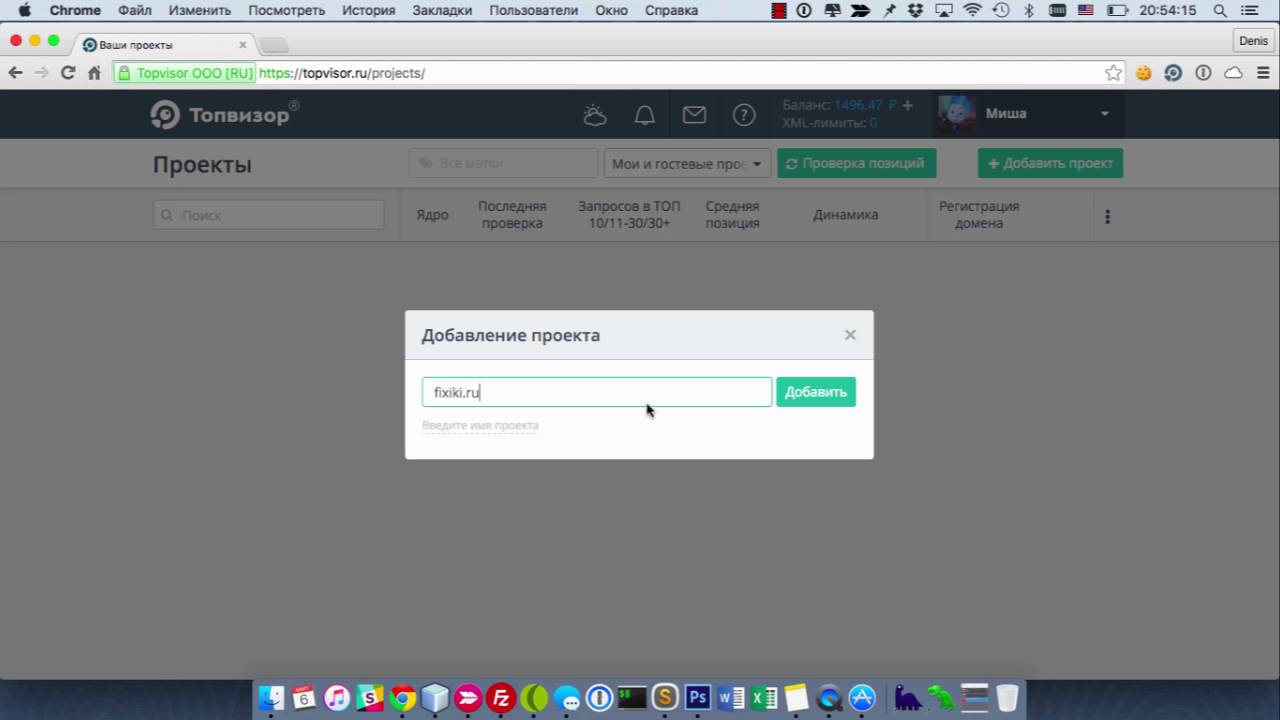
Task: Open notifications bell icon
Action: click(x=645, y=115)
